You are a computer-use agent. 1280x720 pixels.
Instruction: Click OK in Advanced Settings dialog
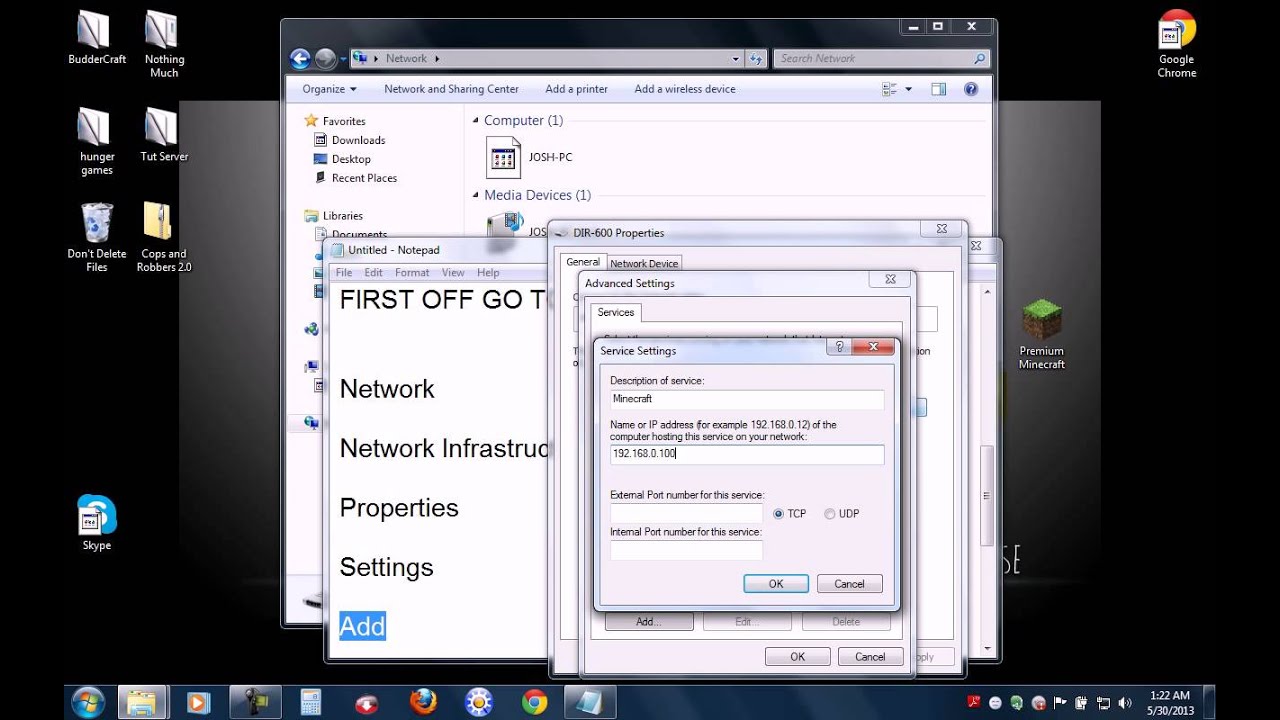click(797, 657)
